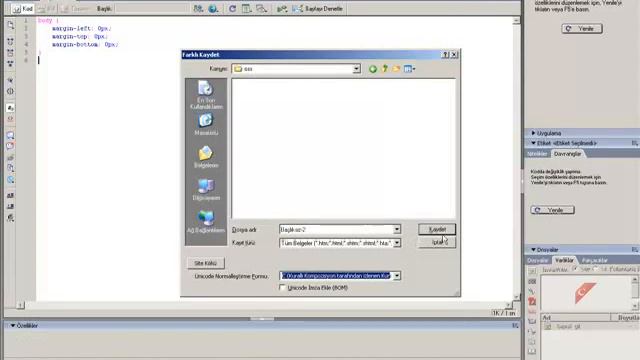Screen dimensions: 640x360
Task: Open the Bilgisayarım computer shortcut
Action: pyautogui.click(x=206, y=189)
